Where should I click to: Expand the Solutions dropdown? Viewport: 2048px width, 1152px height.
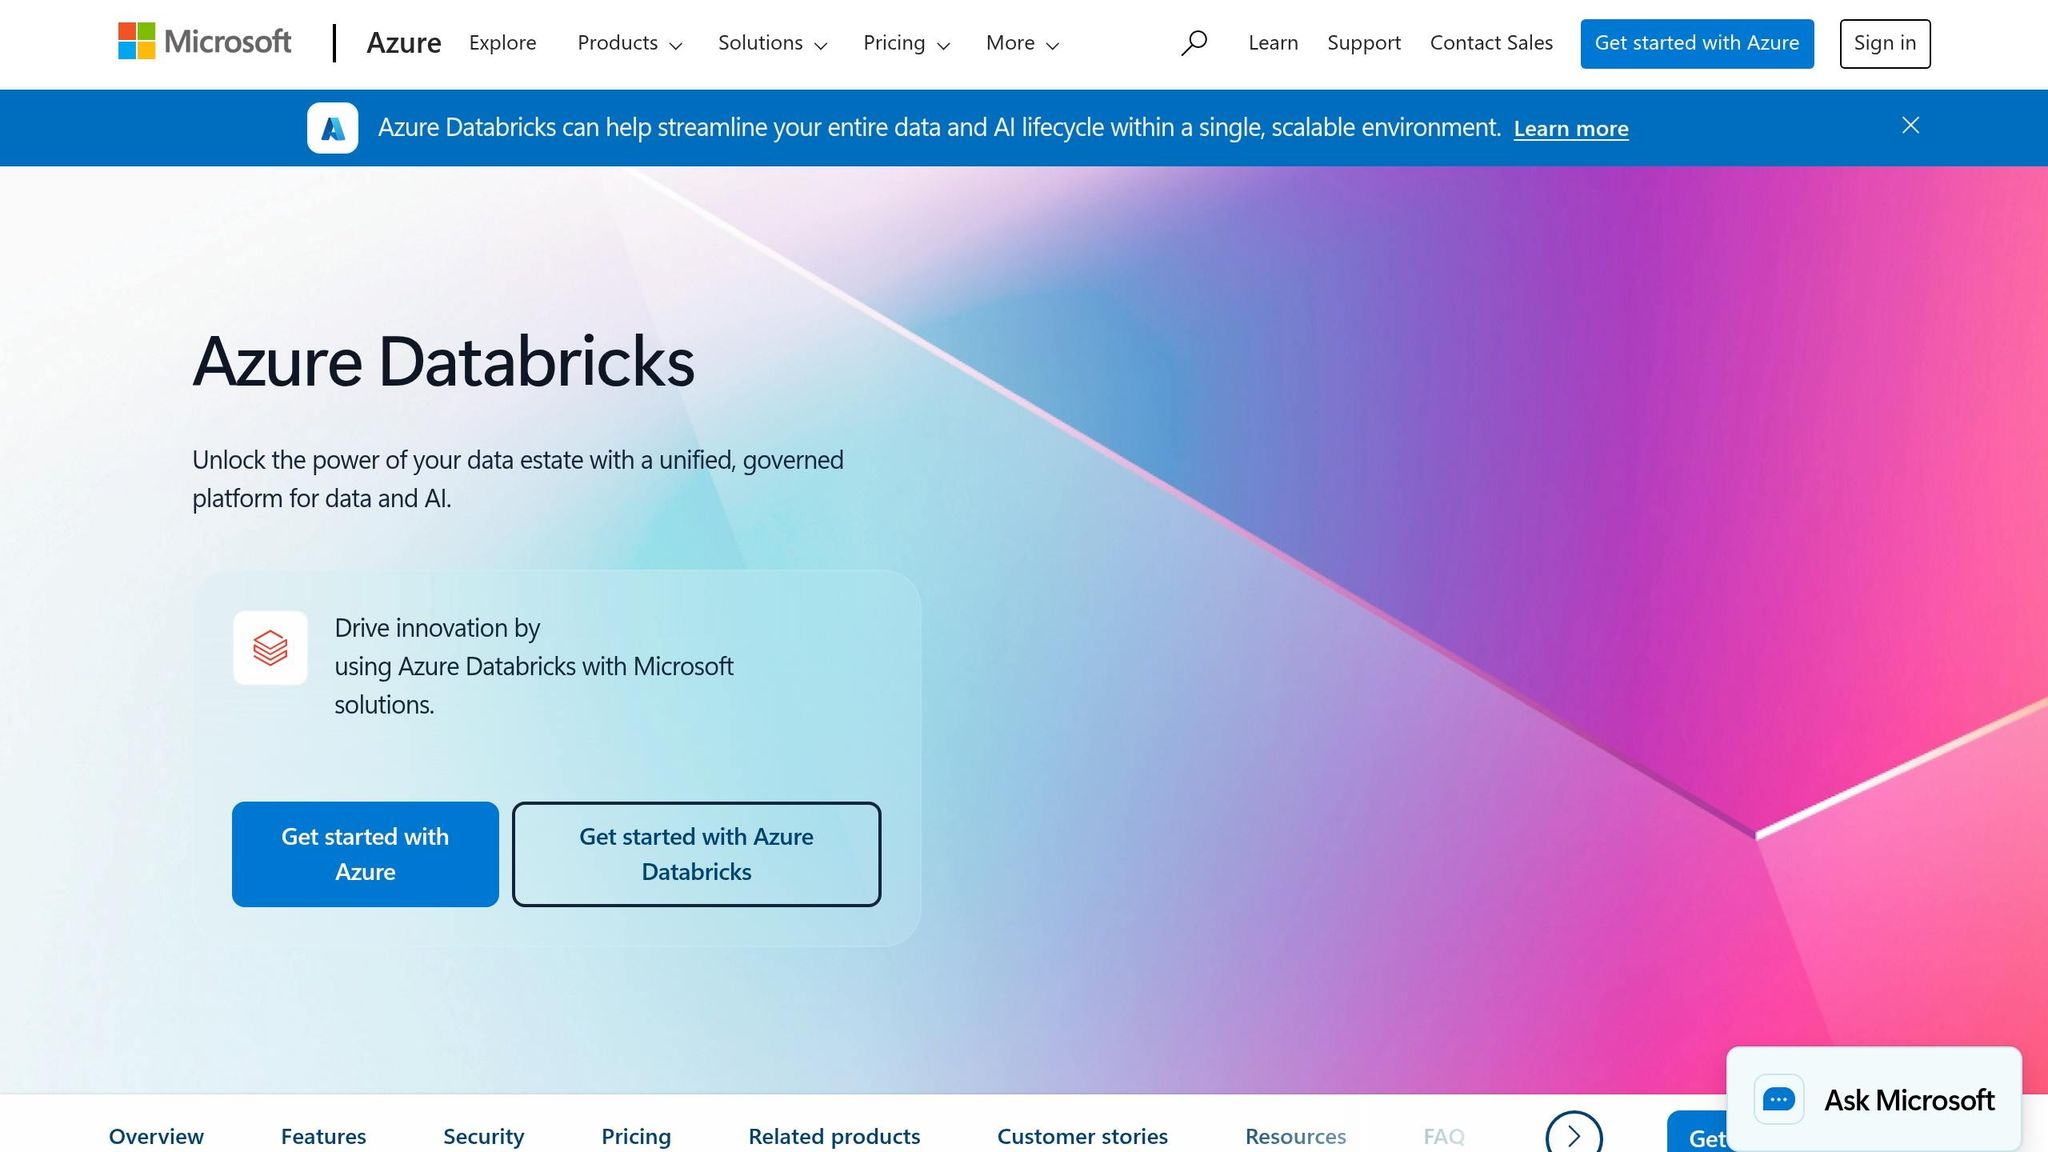(x=771, y=43)
